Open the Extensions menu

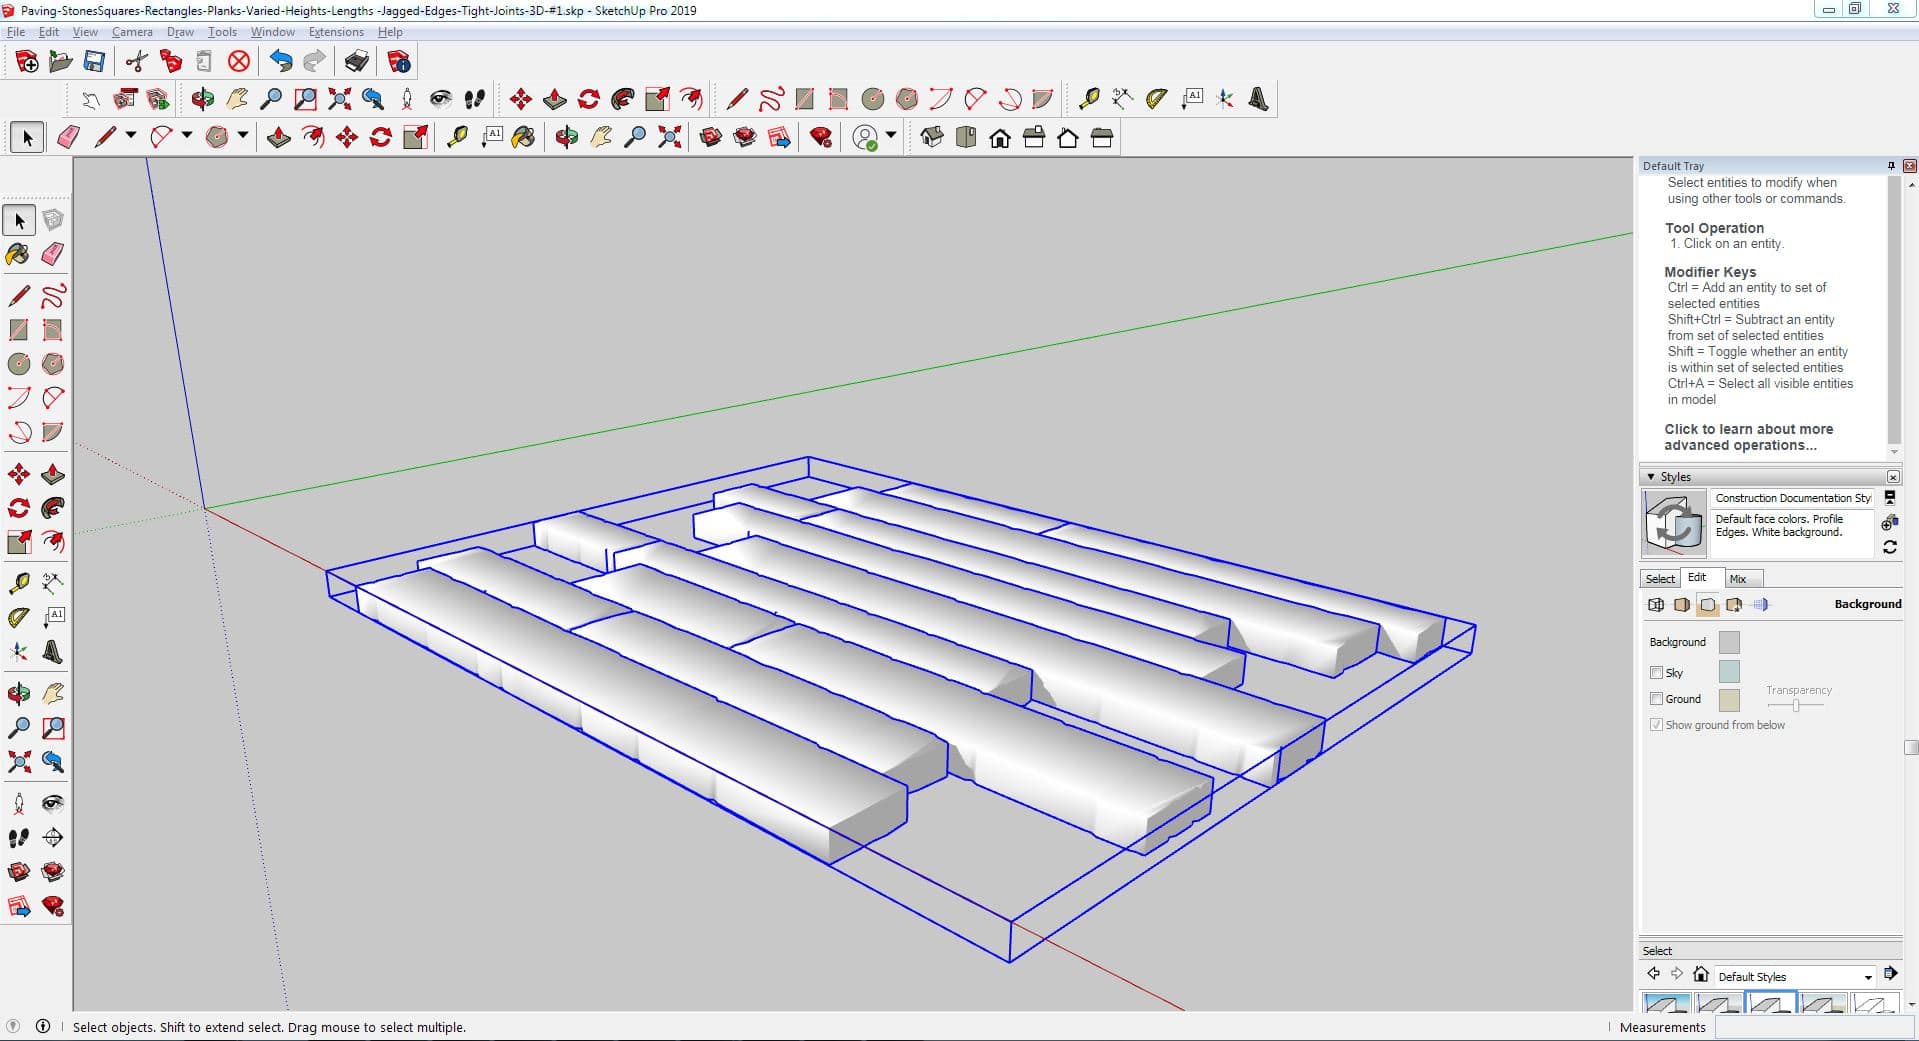click(x=336, y=32)
